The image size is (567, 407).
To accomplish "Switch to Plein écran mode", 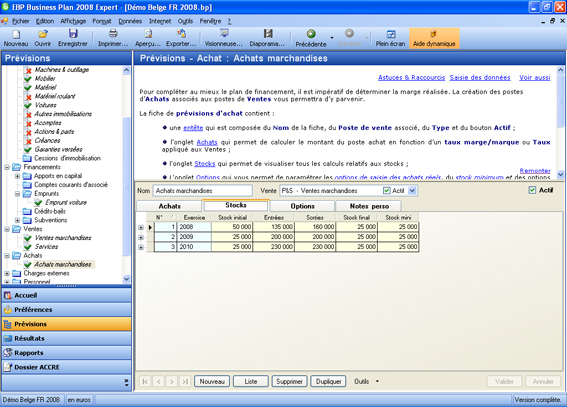I will click(x=390, y=38).
